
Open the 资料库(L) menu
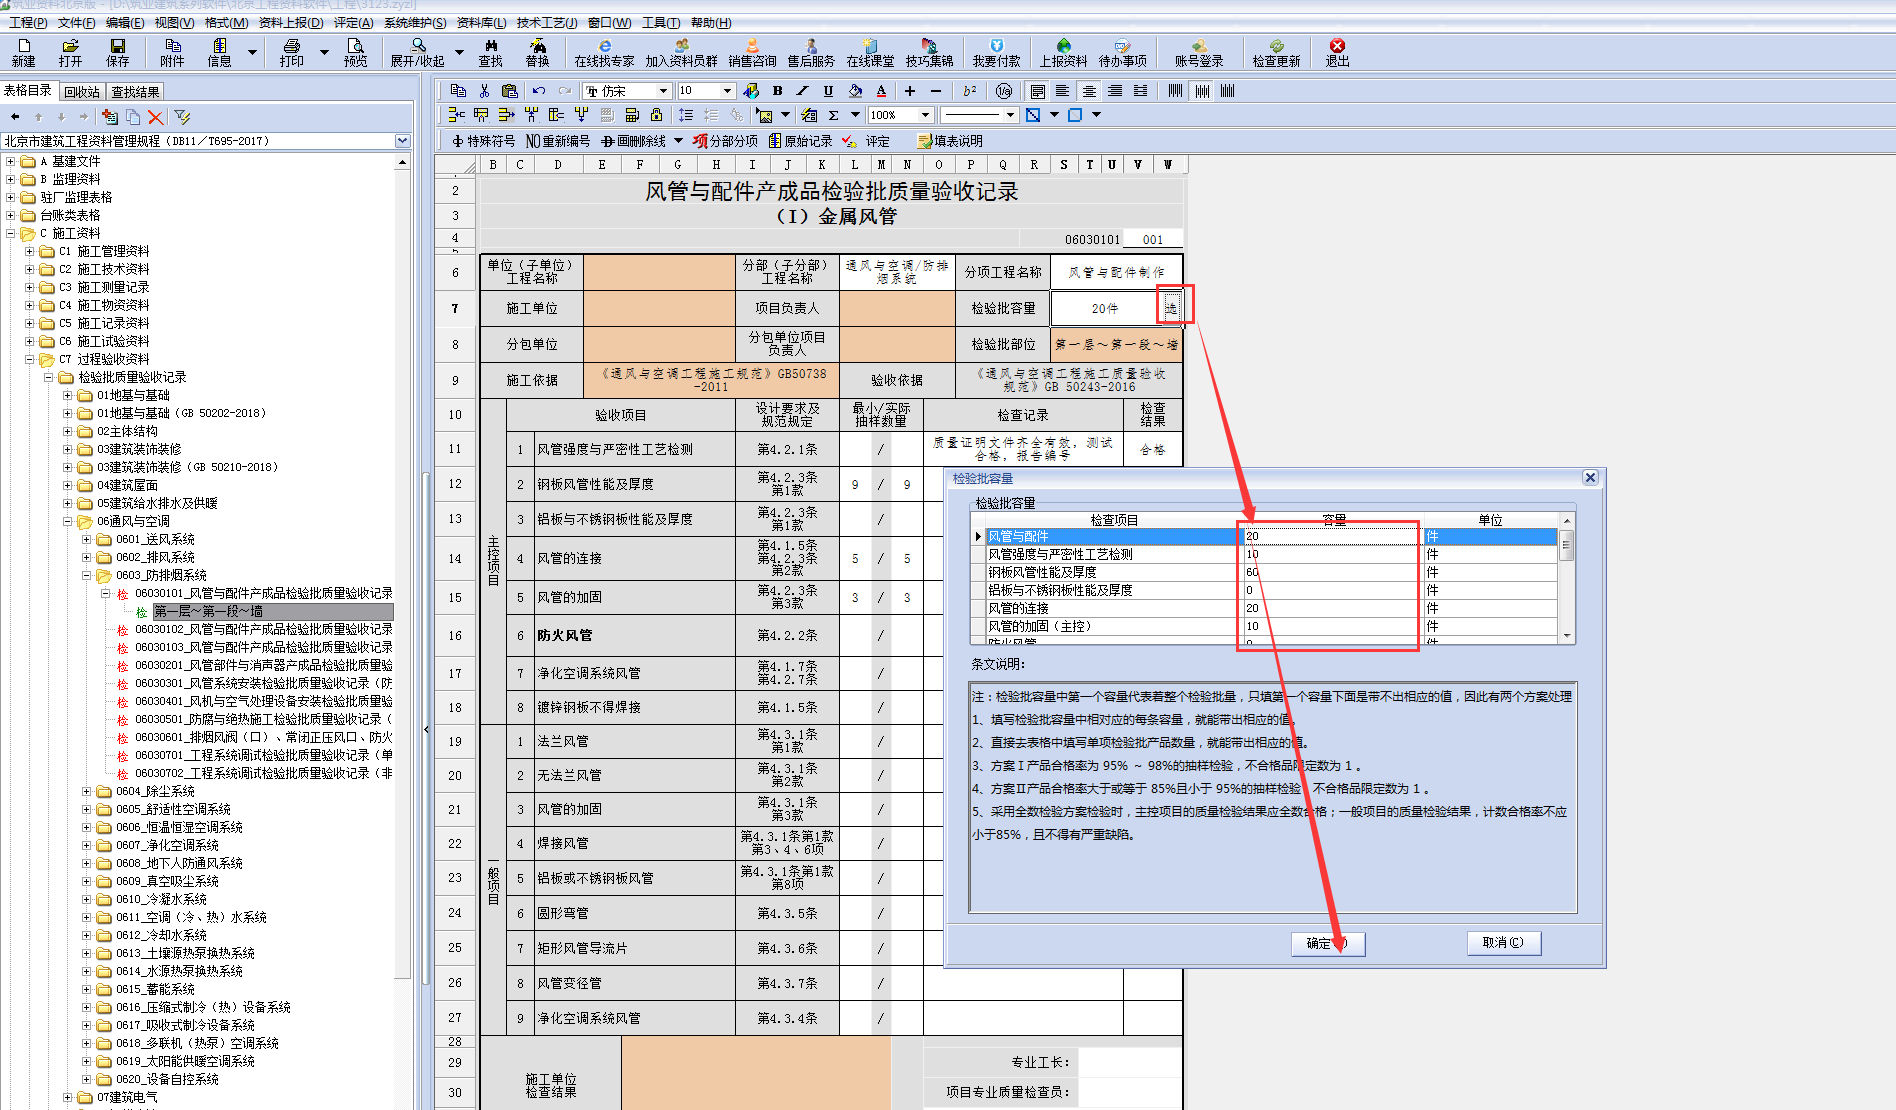coord(481,23)
